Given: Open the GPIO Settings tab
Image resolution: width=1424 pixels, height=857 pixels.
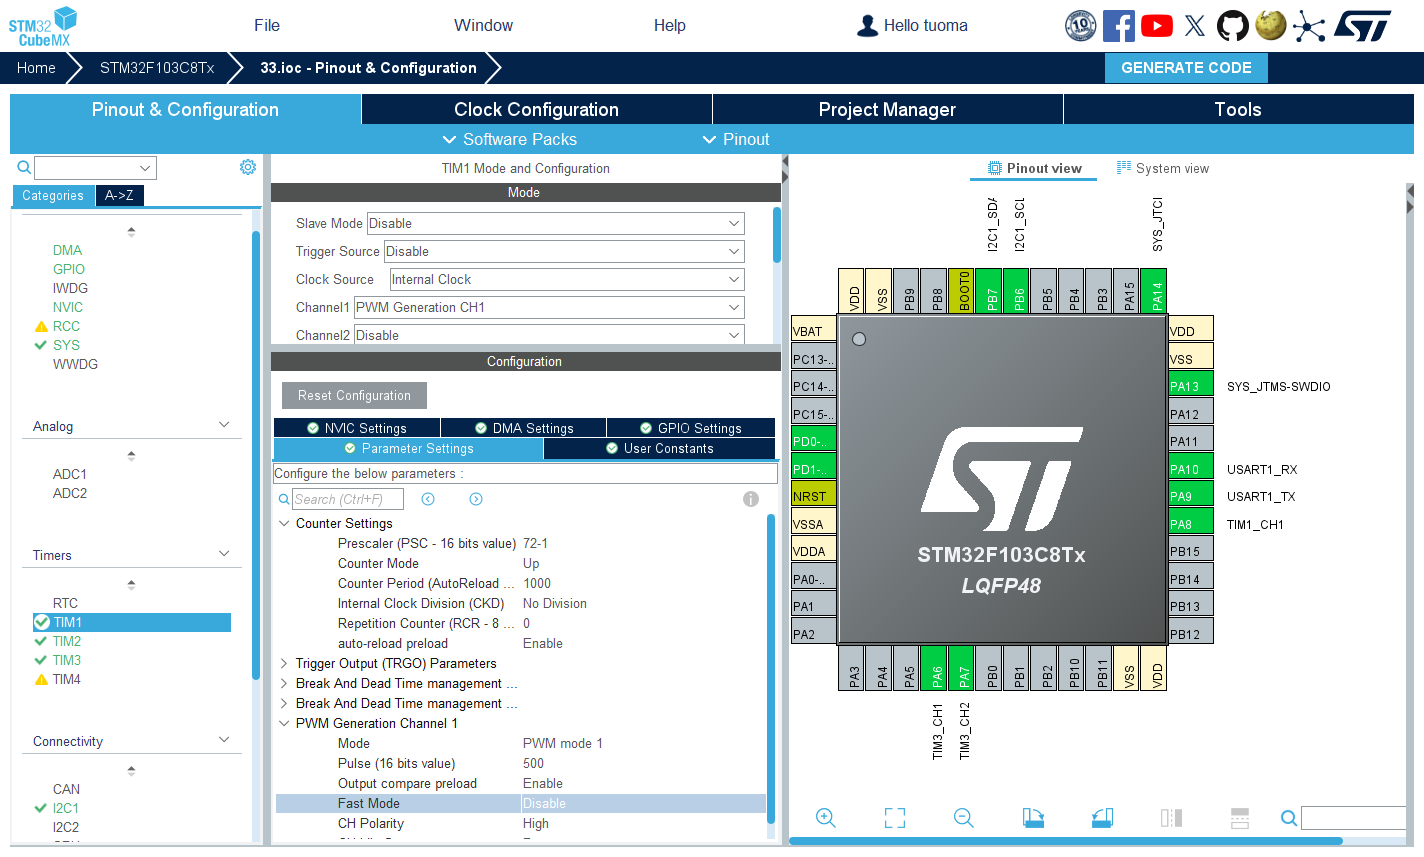Looking at the screenshot, I should tap(691, 428).
